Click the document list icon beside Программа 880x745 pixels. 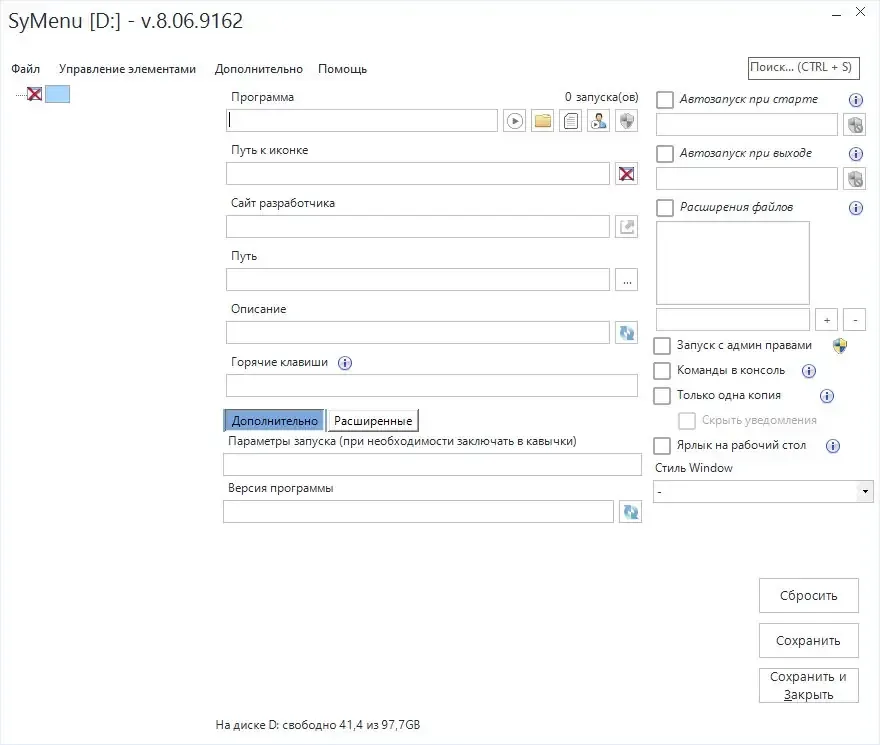coord(571,121)
